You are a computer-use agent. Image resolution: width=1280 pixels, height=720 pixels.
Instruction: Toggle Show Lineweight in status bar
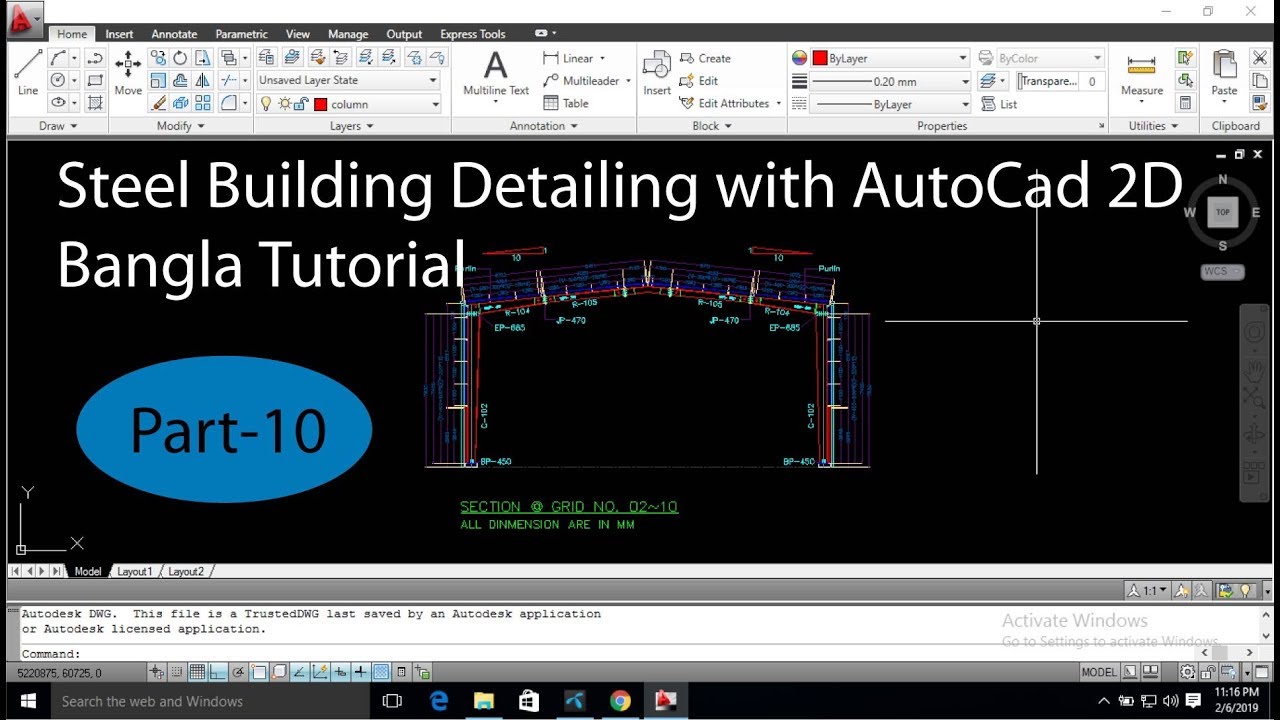point(361,672)
